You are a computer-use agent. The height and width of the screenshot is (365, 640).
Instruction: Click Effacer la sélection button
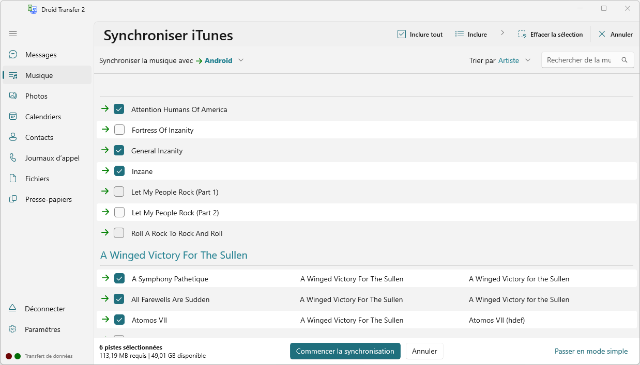coord(550,34)
